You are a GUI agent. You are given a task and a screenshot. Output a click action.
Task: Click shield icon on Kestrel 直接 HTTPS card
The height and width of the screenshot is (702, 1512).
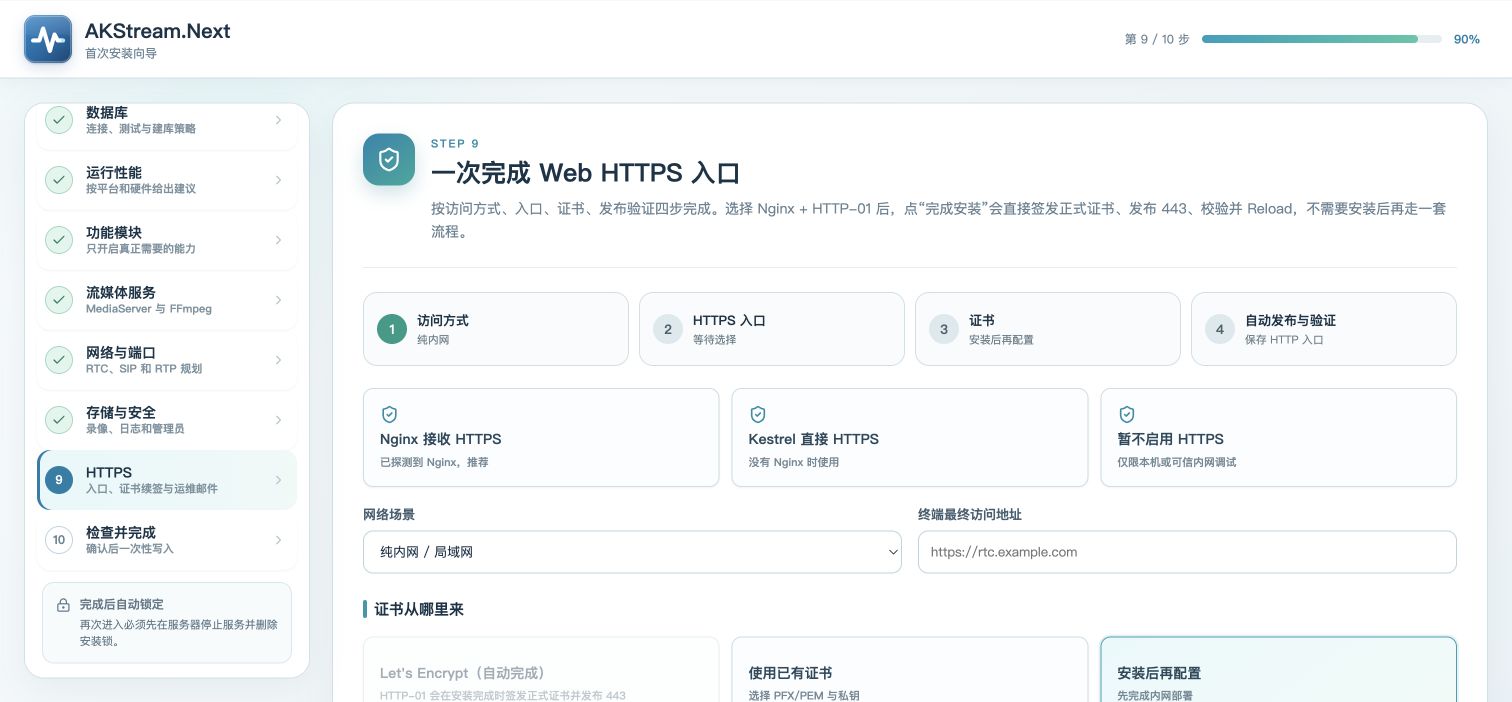click(758, 414)
